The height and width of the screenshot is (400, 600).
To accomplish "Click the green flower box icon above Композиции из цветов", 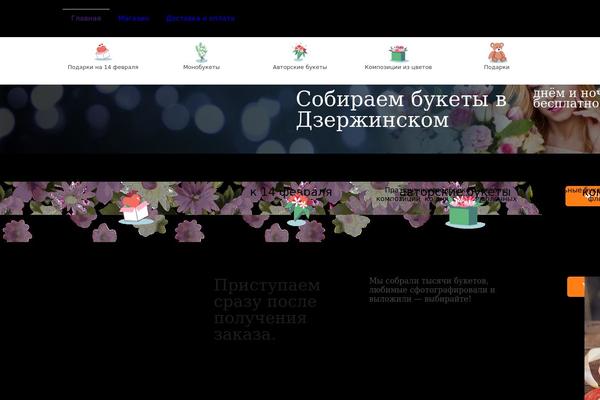I will point(398,53).
